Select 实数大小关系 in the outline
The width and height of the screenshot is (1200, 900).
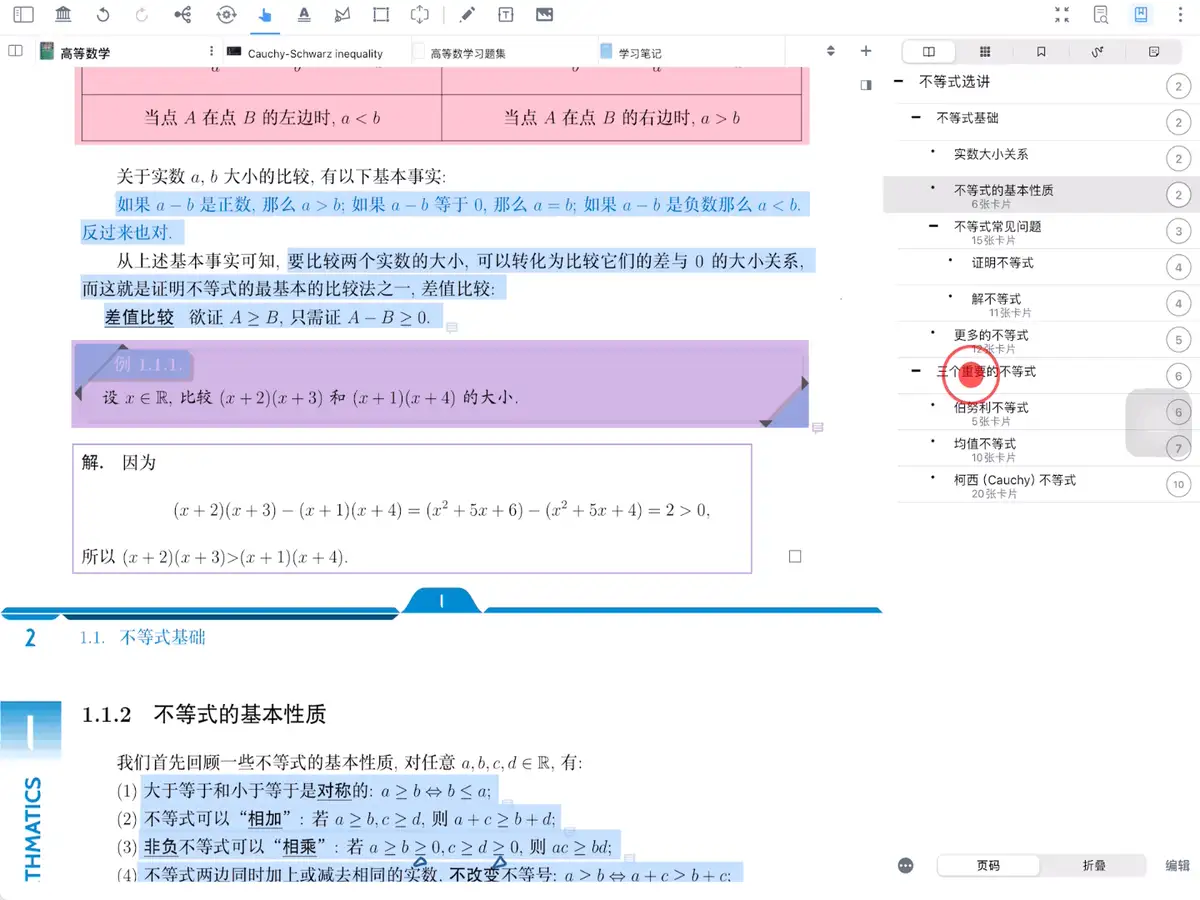(991, 154)
